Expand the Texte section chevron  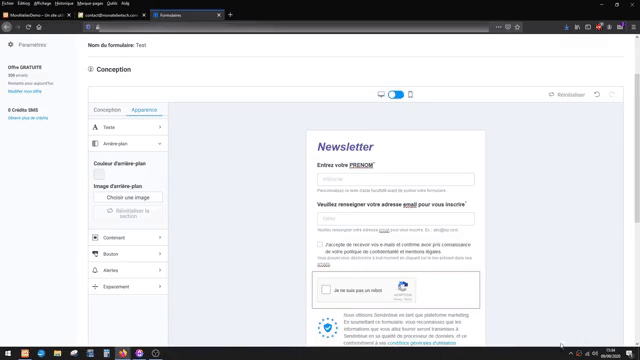(x=160, y=127)
